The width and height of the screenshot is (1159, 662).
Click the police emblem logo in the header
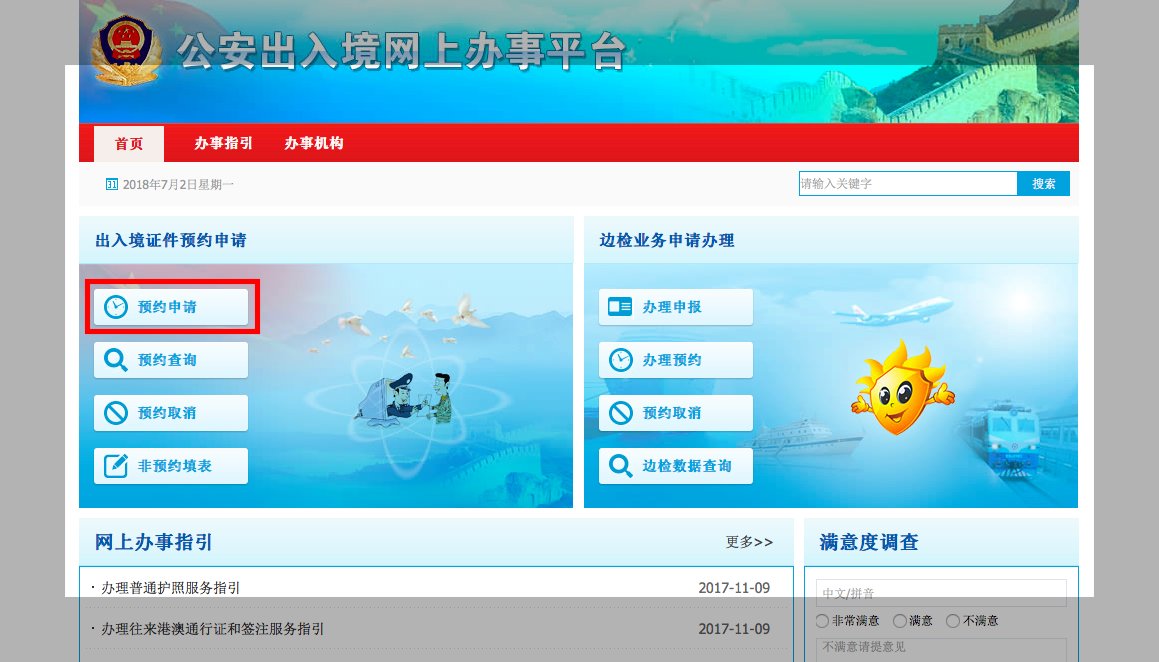click(x=125, y=50)
